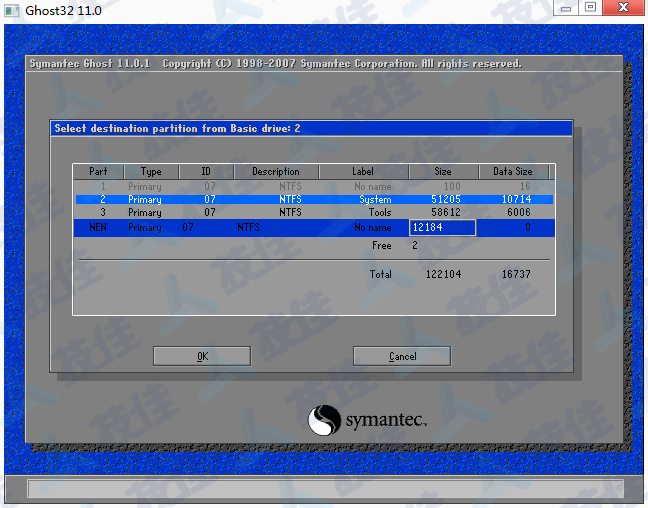
Task: Click the Type column header
Action: 151,172
